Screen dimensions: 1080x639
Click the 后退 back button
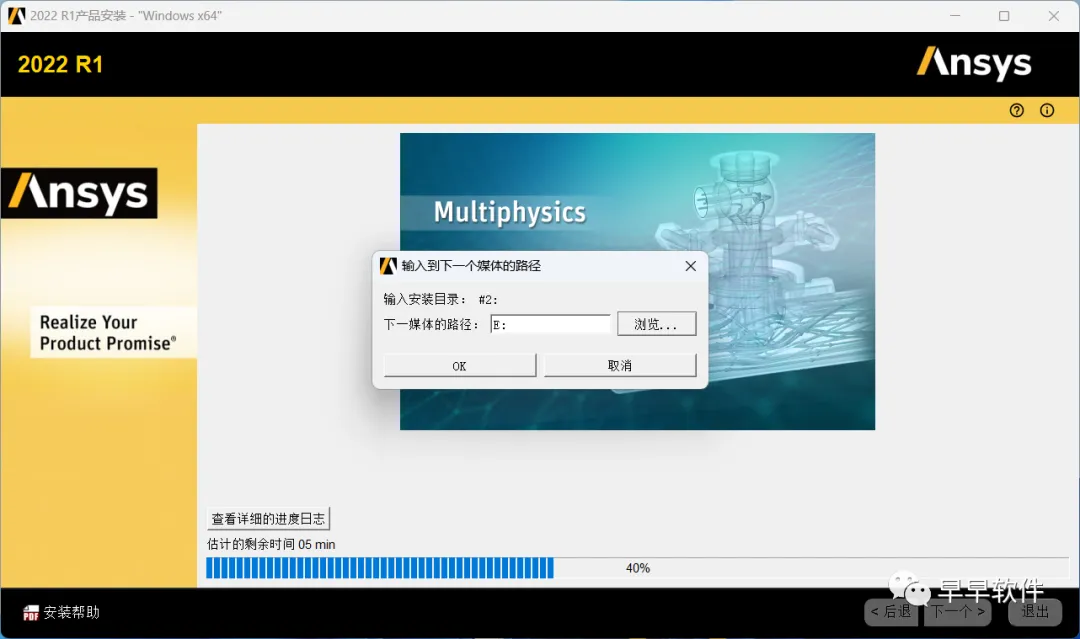click(891, 611)
